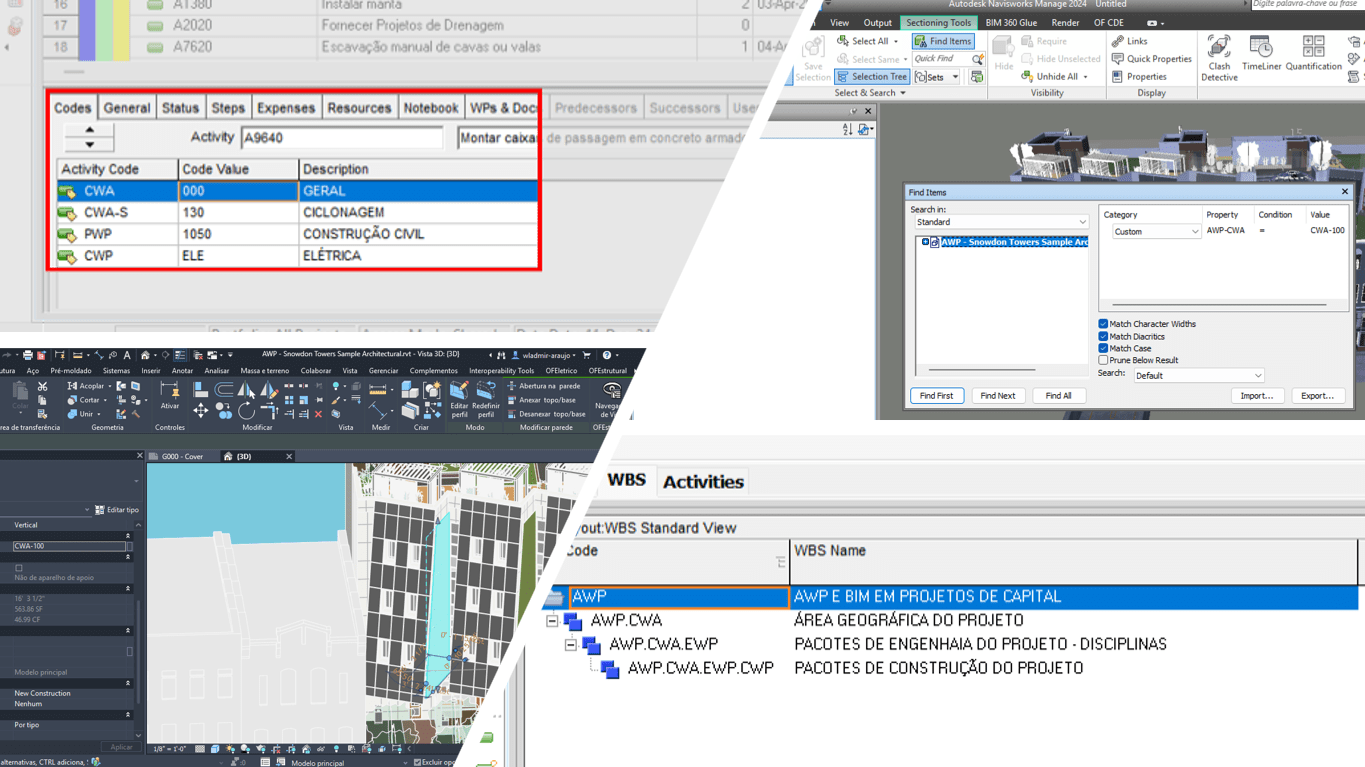Click the Redefinir perfil tool in Revit

point(486,397)
